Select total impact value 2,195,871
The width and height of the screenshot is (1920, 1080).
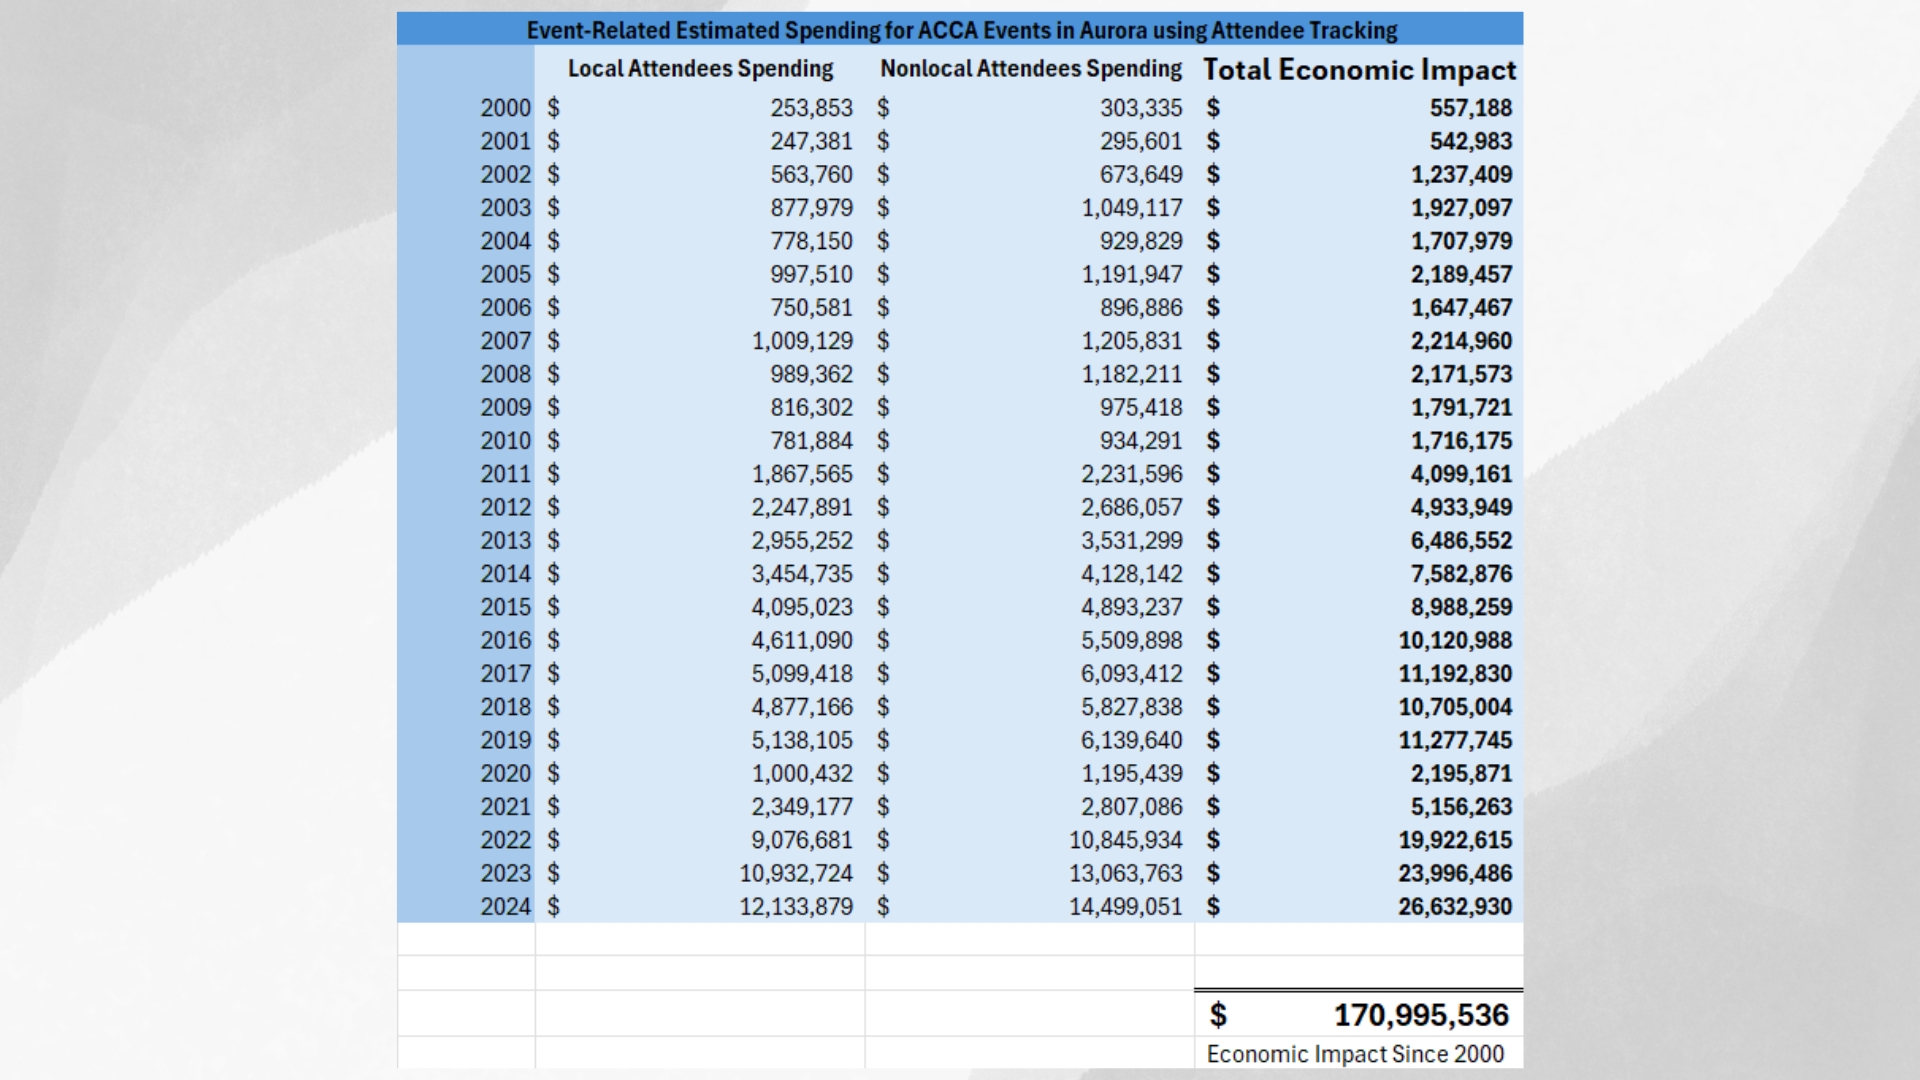1462,773
